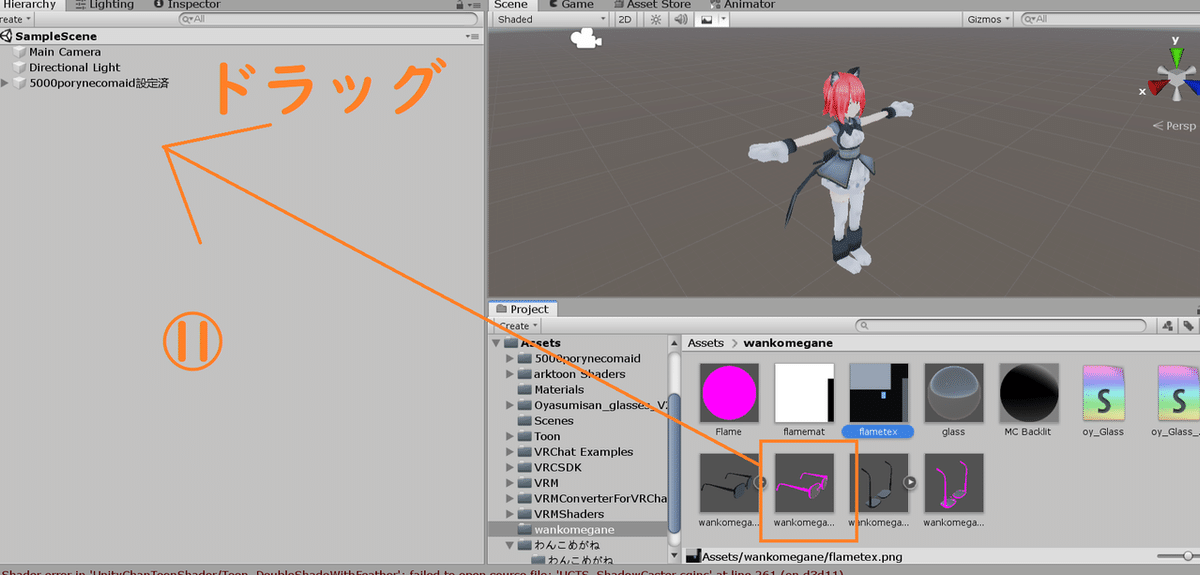Select Directional Light in Hierarchy

click(x=75, y=68)
